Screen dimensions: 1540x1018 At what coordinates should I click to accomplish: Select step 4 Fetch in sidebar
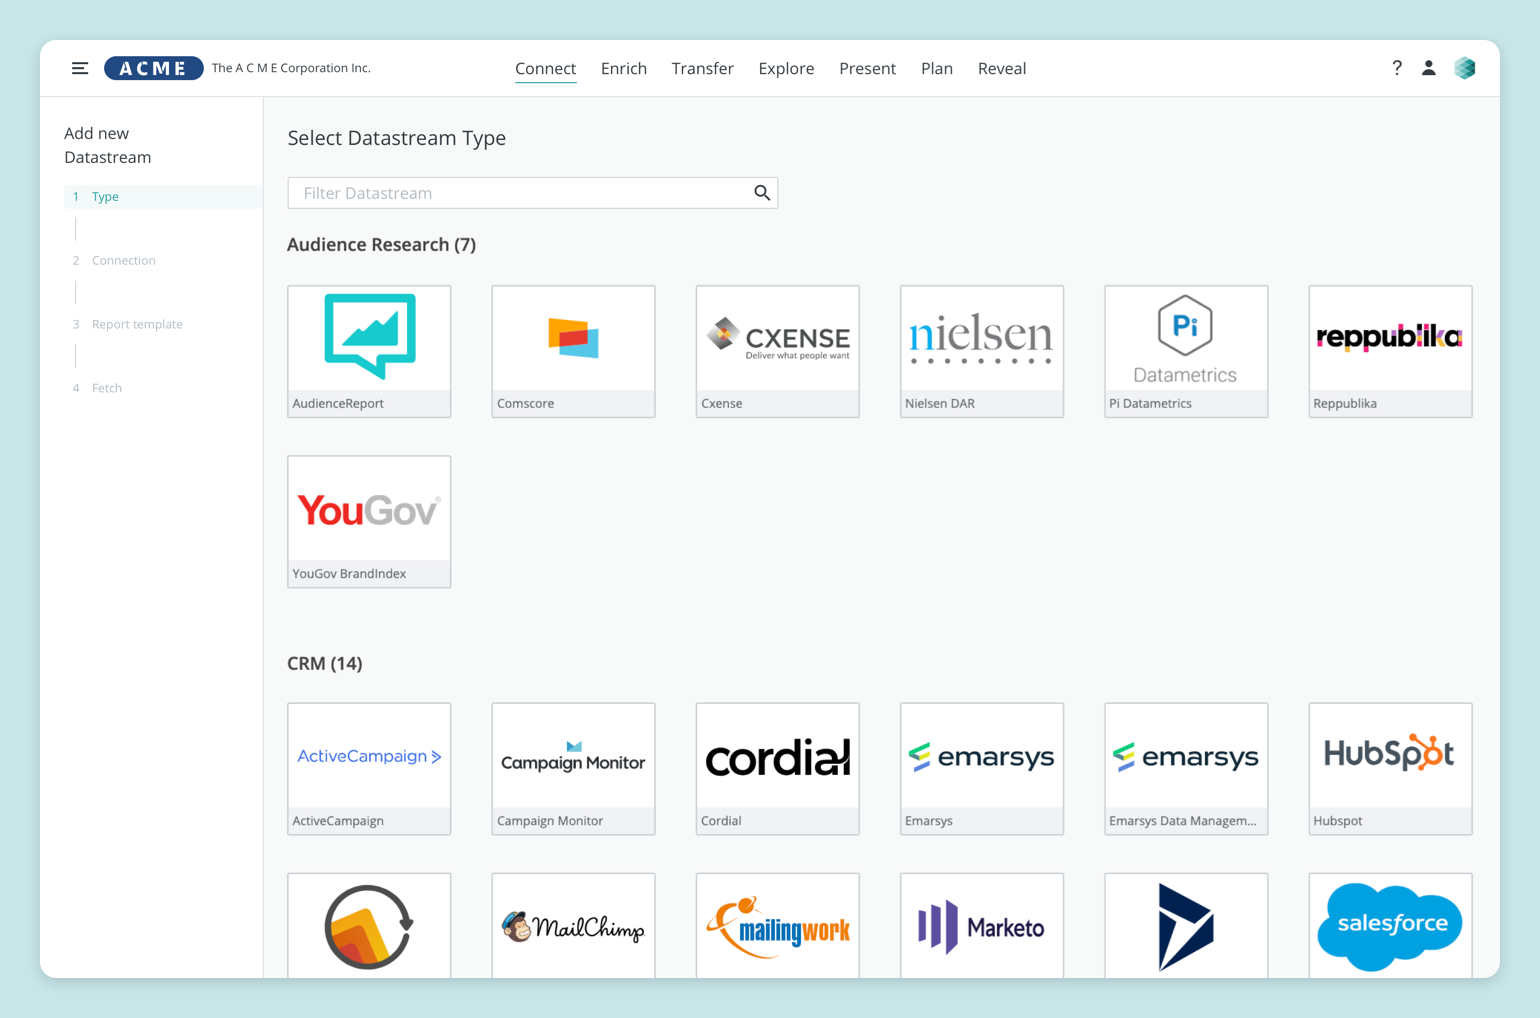[97, 388]
